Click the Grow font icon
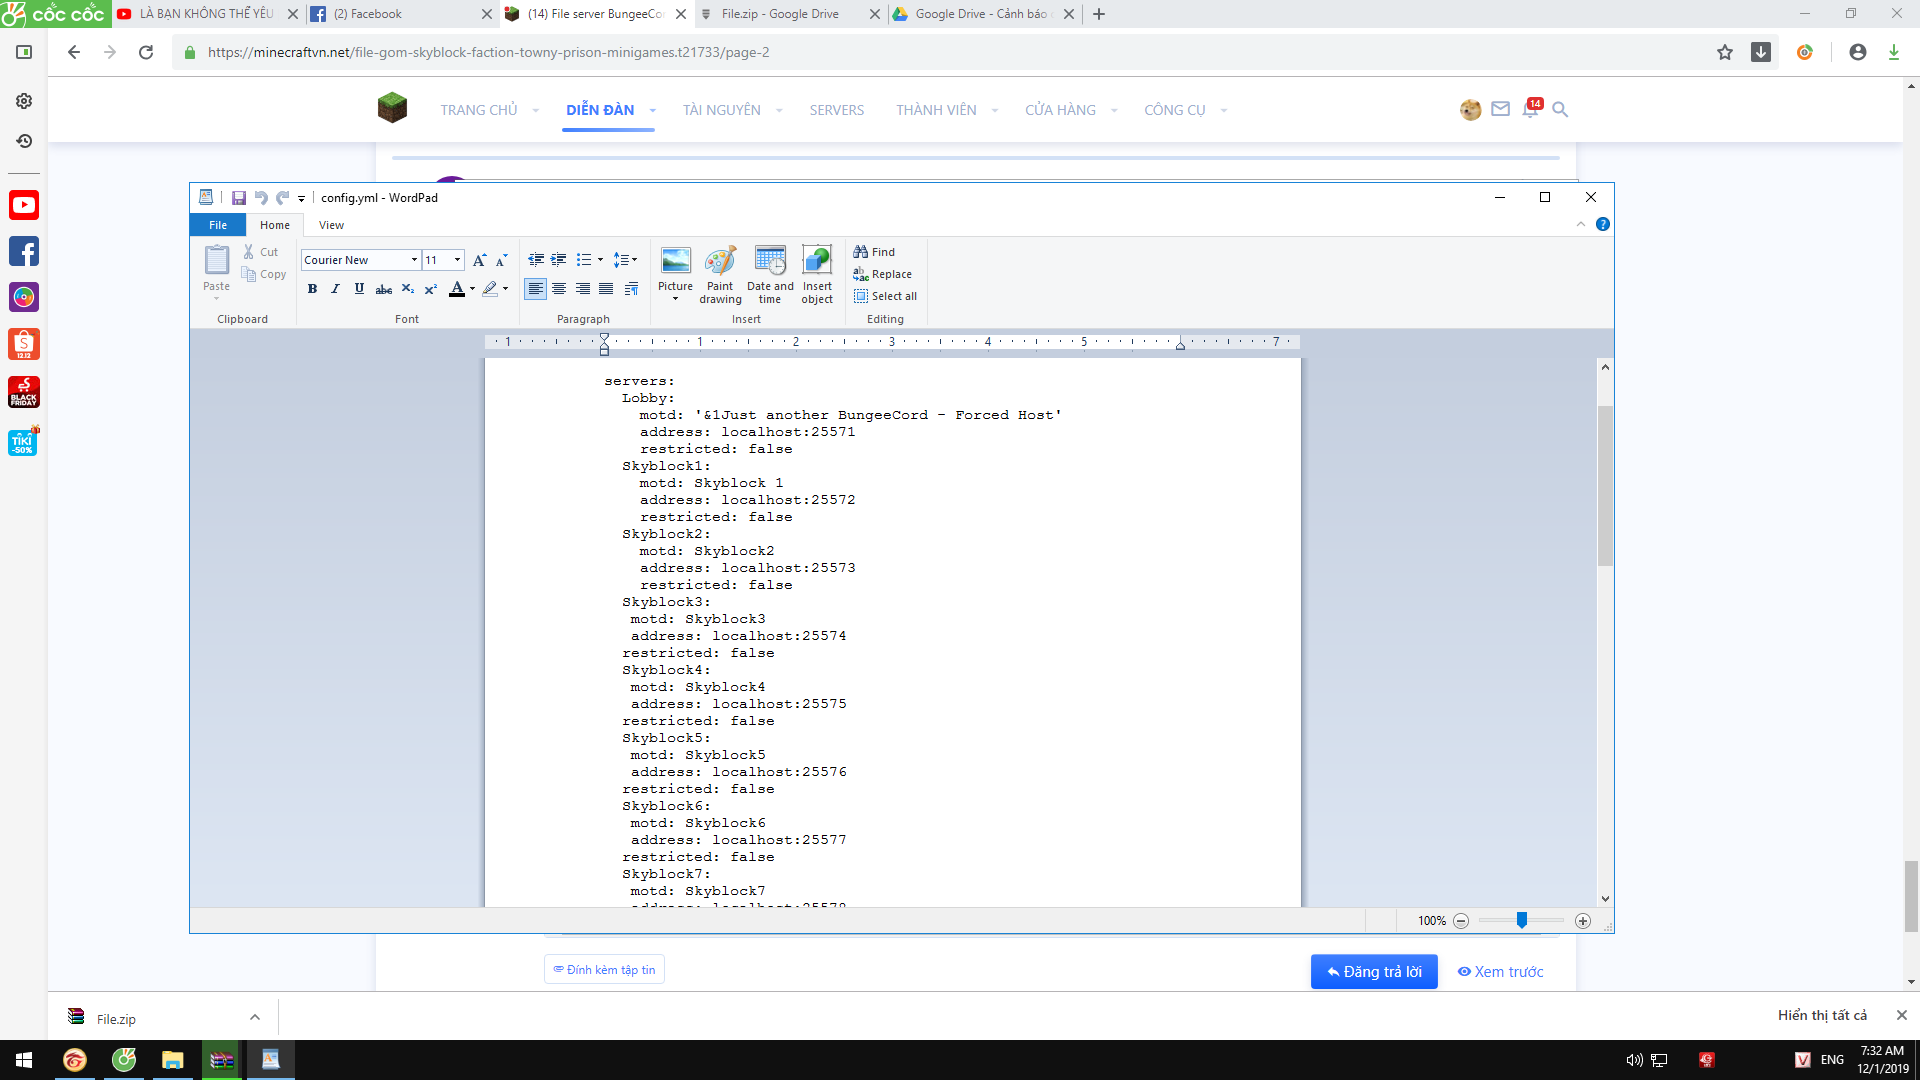Image resolution: width=1920 pixels, height=1080 pixels. coord(479,260)
